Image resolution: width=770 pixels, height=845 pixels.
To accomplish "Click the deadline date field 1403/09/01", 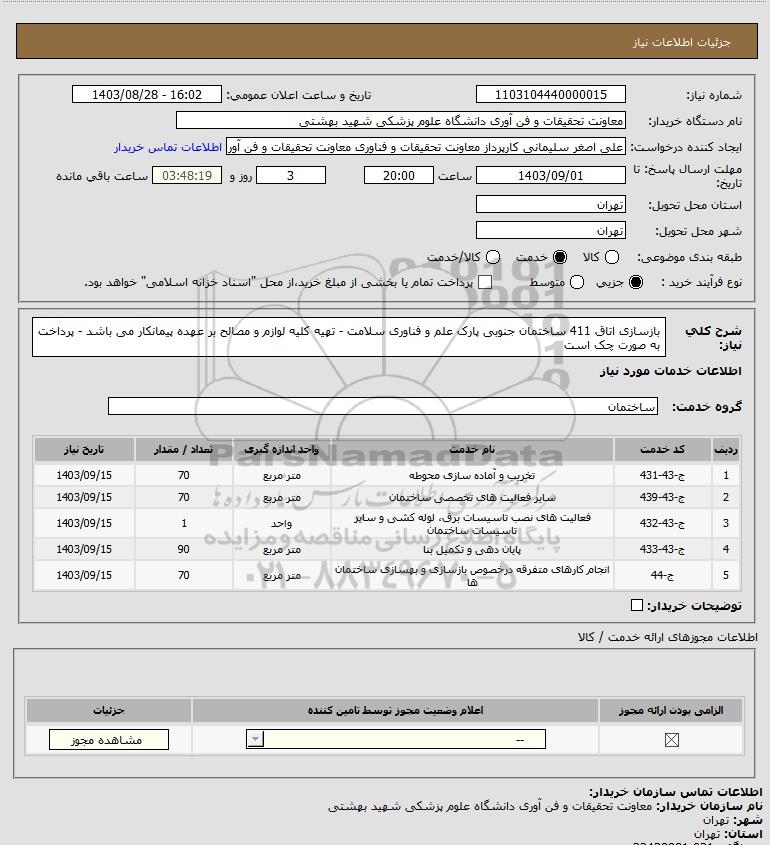I will (551, 175).
